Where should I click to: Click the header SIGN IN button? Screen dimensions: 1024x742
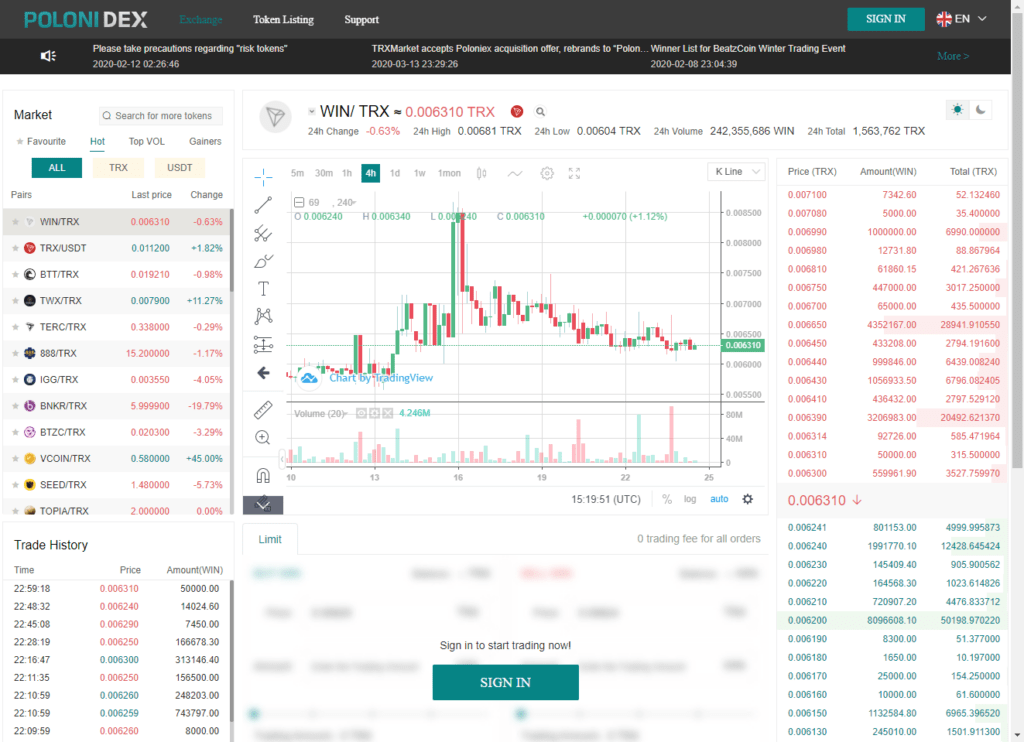click(x=886, y=19)
